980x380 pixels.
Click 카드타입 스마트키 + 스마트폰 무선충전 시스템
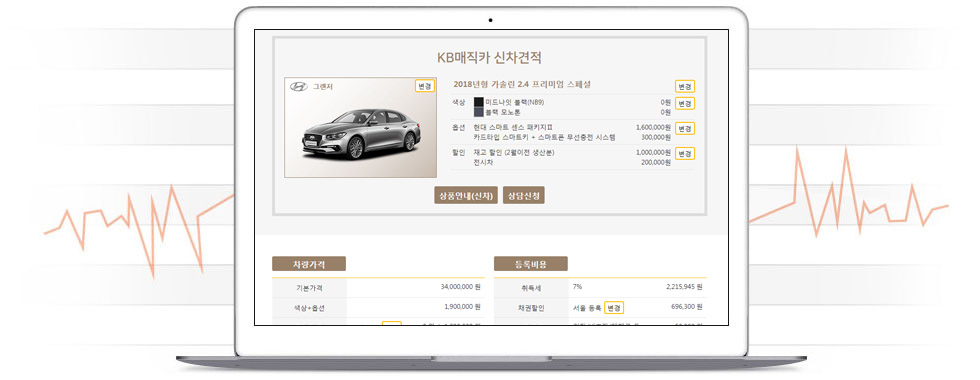point(544,137)
